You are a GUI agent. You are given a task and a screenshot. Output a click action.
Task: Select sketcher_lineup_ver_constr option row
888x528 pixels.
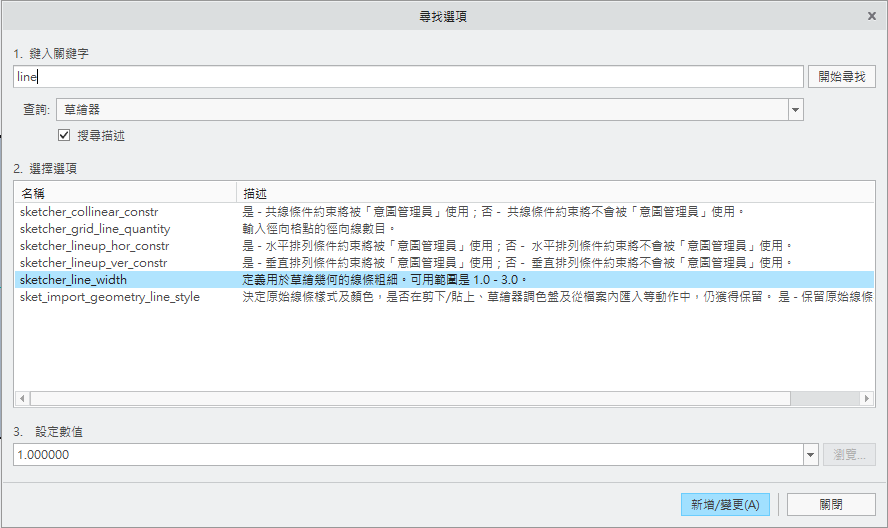[x=94, y=263]
